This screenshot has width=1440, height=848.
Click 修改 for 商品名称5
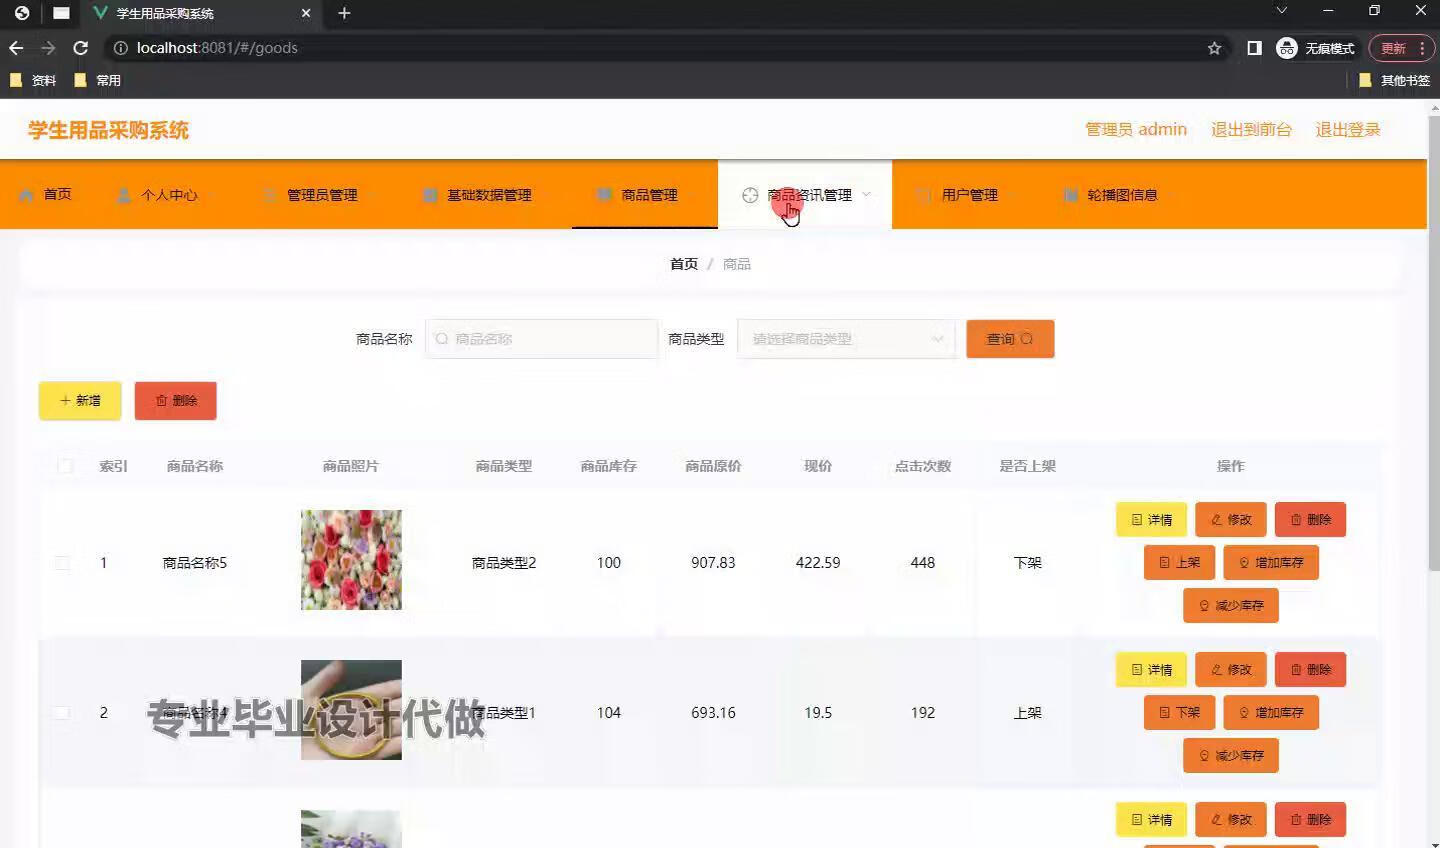[x=1231, y=520]
